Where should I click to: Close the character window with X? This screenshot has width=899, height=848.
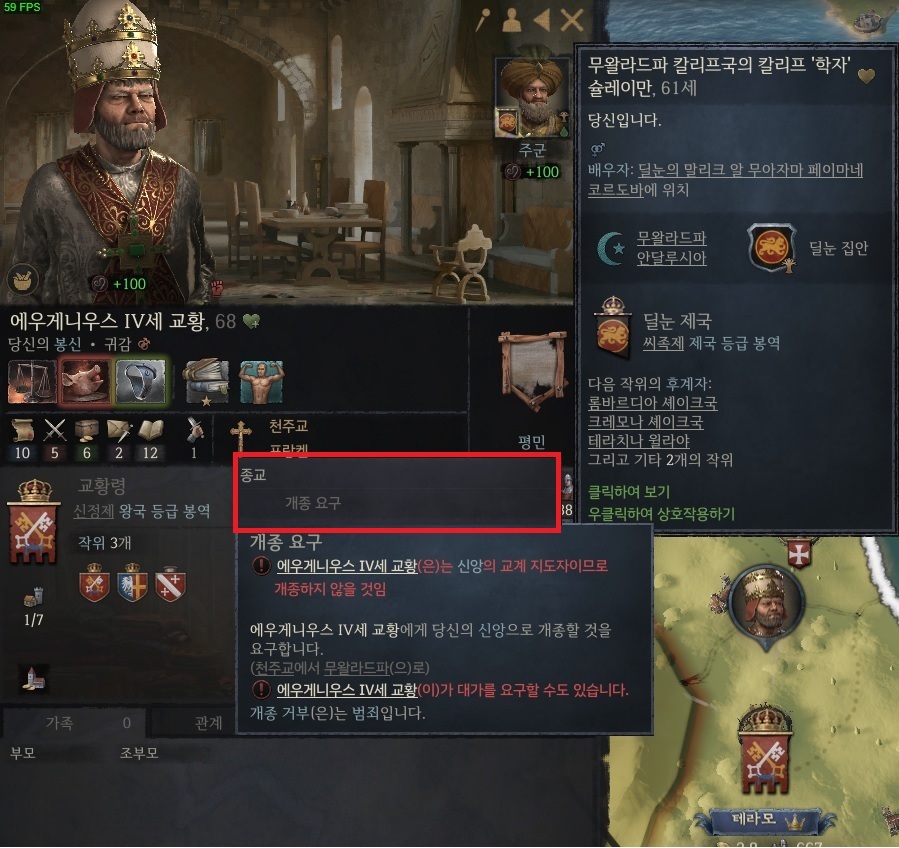click(572, 21)
